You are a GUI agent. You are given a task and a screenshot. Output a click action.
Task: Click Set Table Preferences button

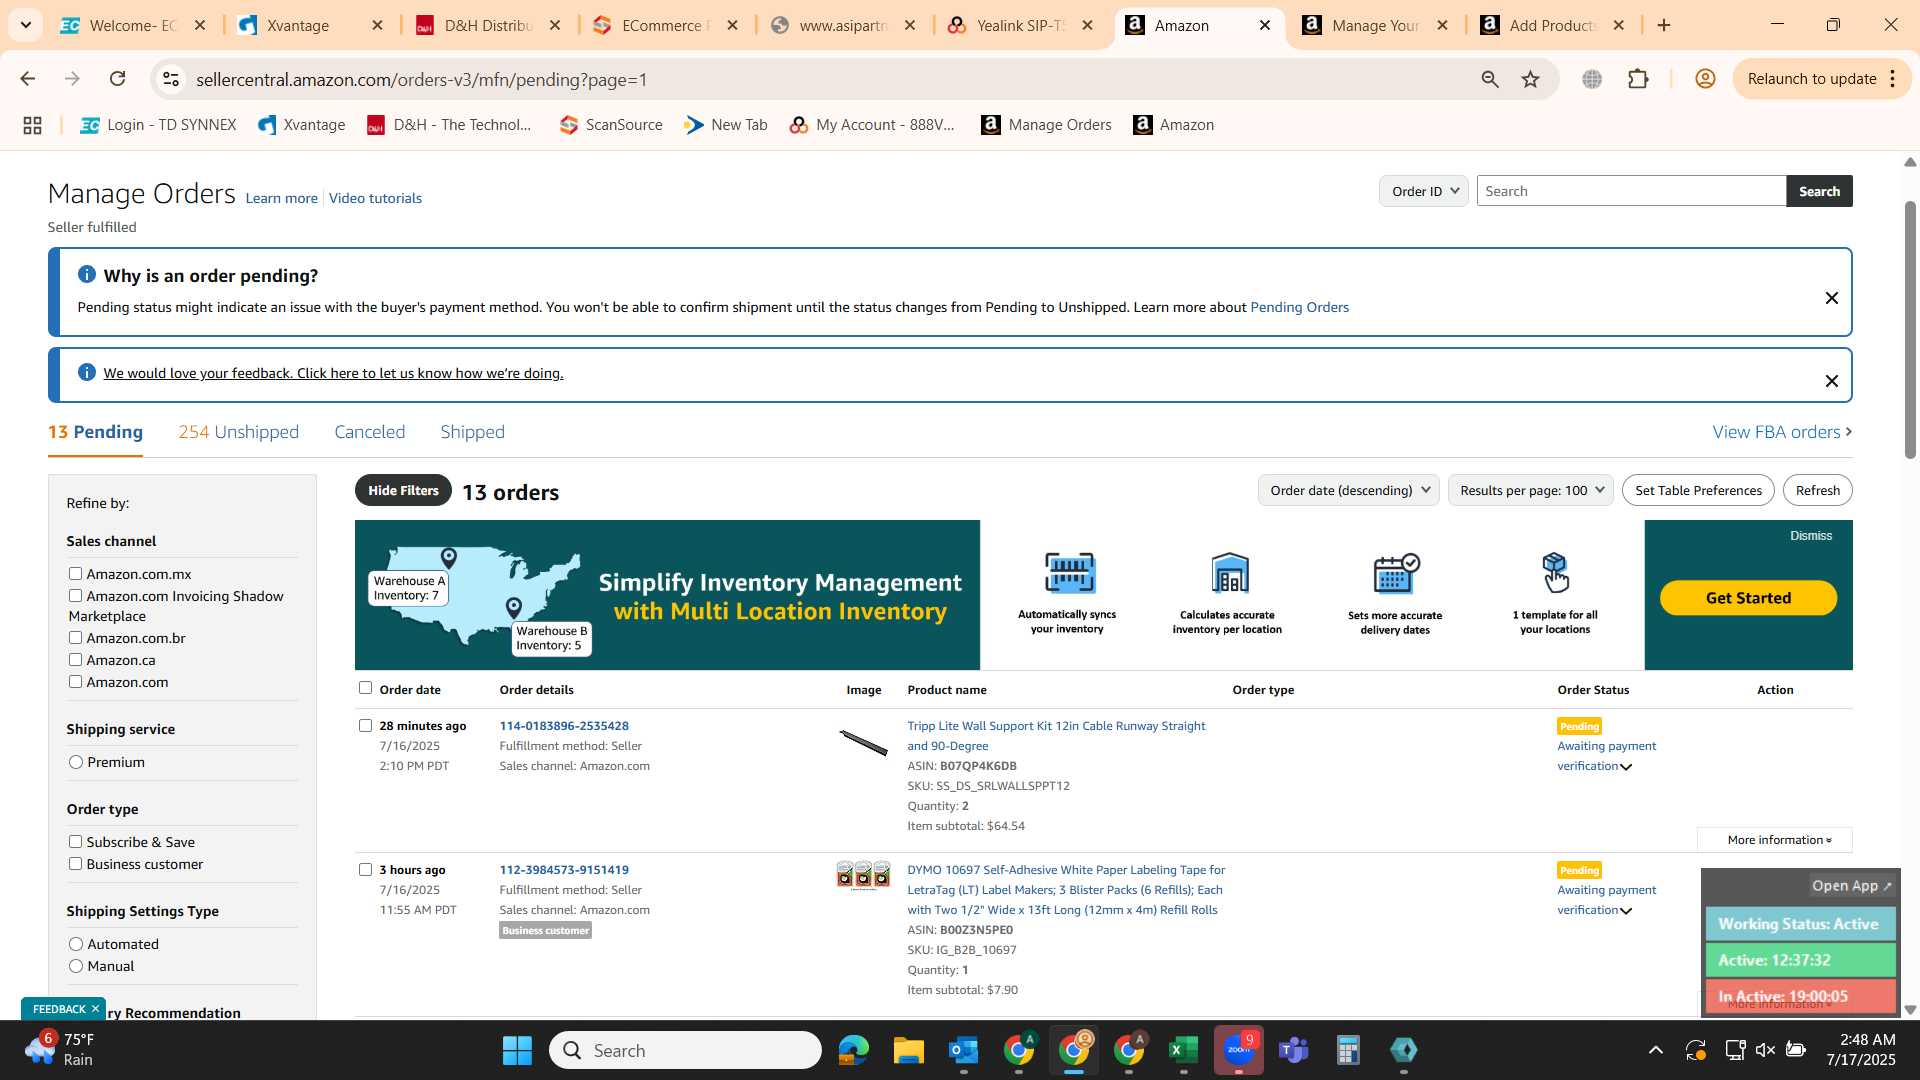click(x=1698, y=490)
